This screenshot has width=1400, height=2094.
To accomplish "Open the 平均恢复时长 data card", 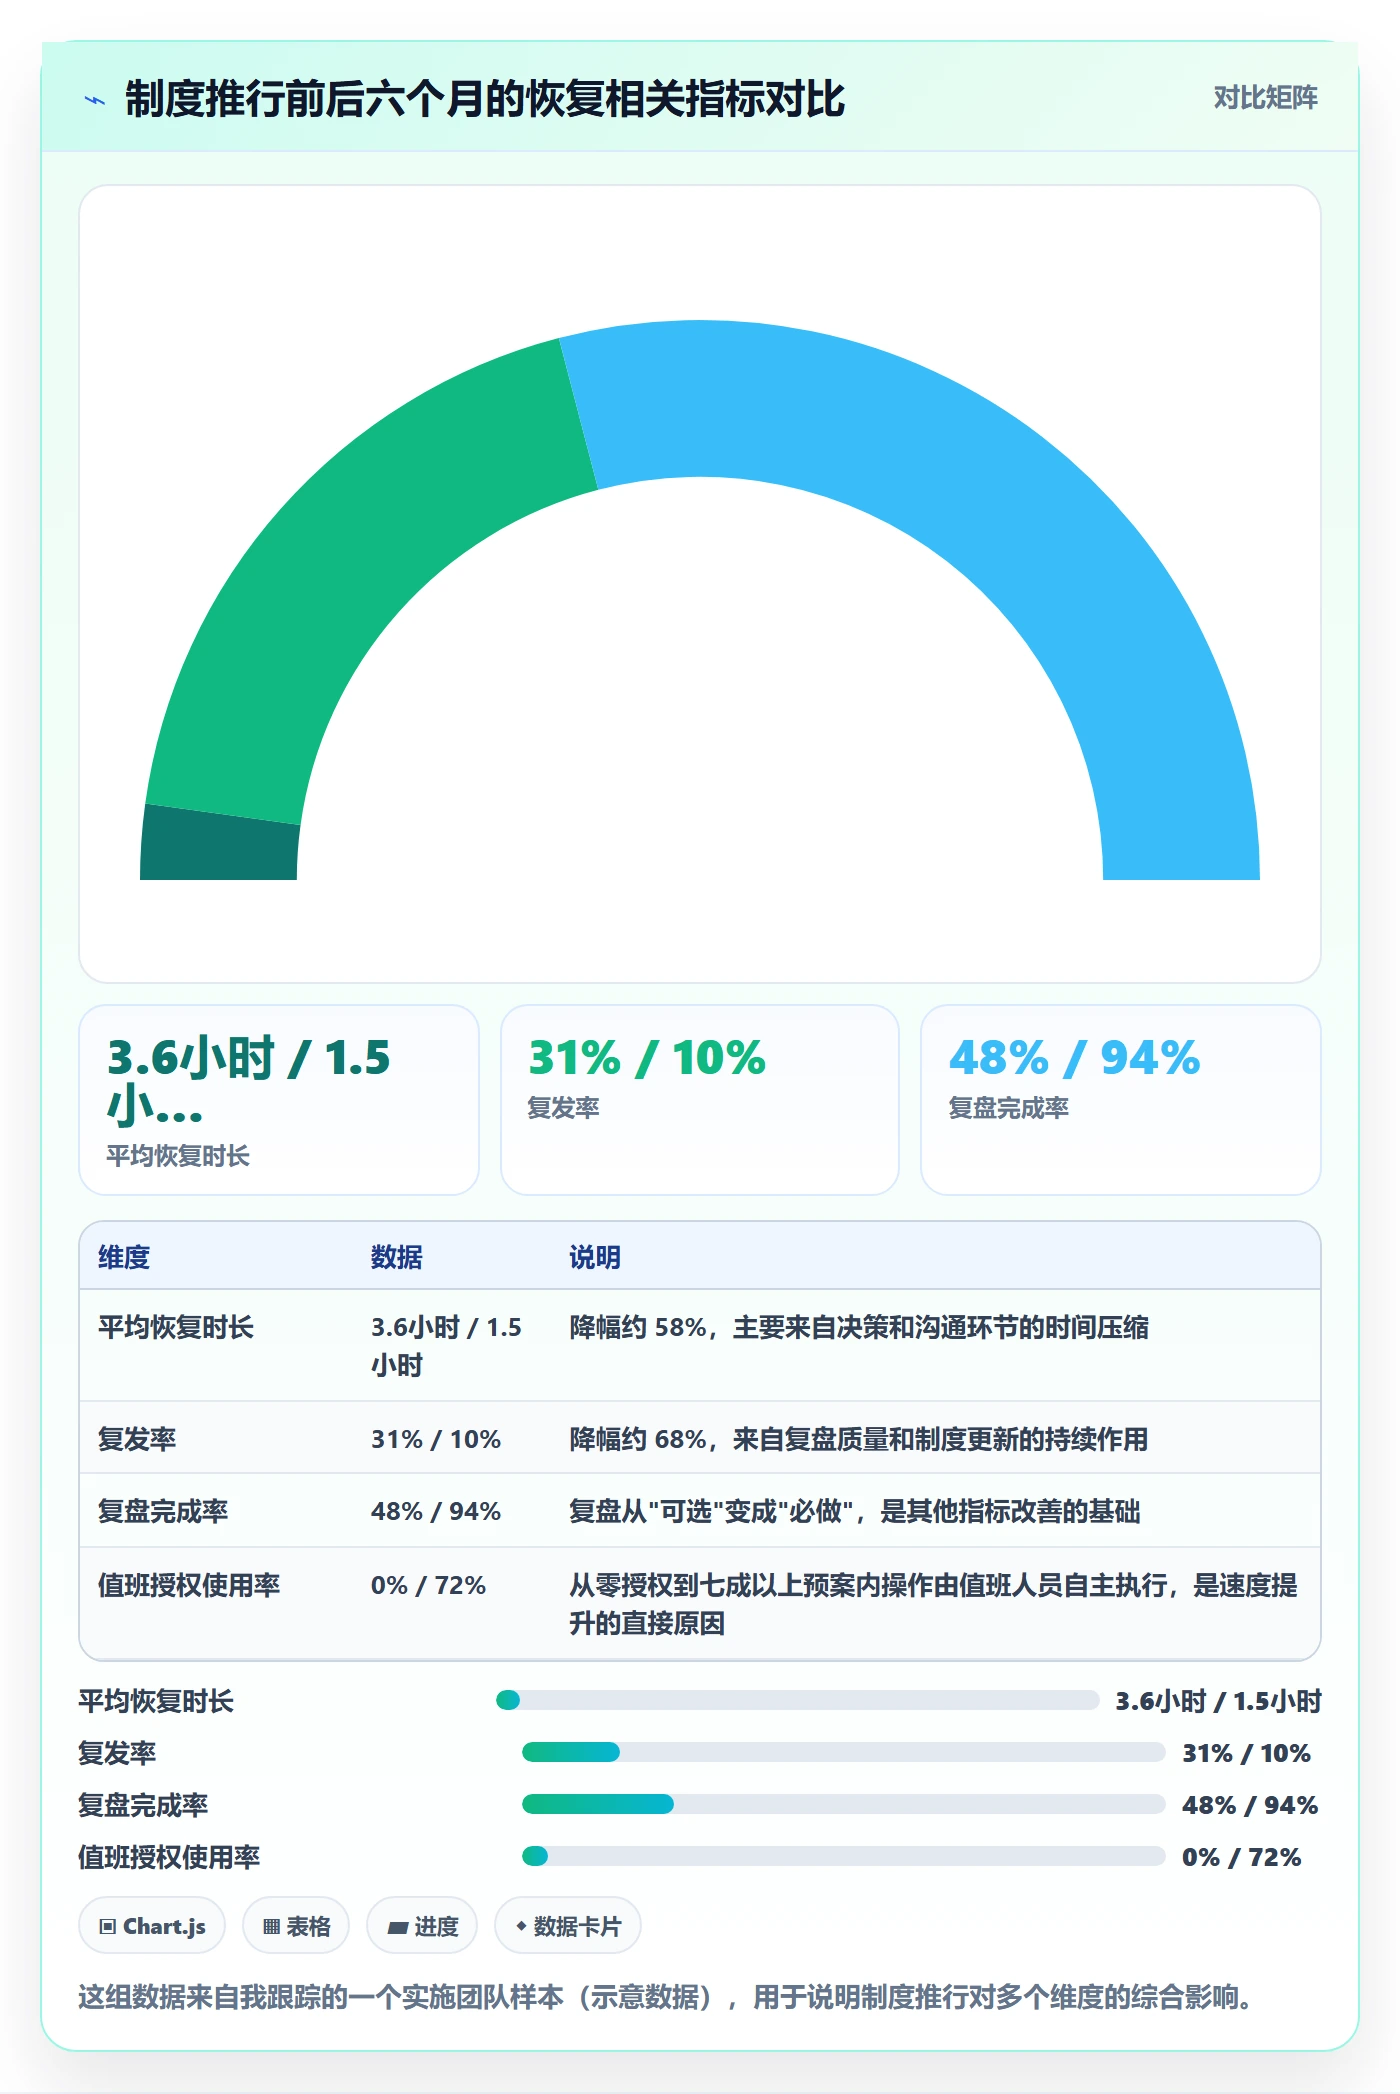I will 279,1100.
